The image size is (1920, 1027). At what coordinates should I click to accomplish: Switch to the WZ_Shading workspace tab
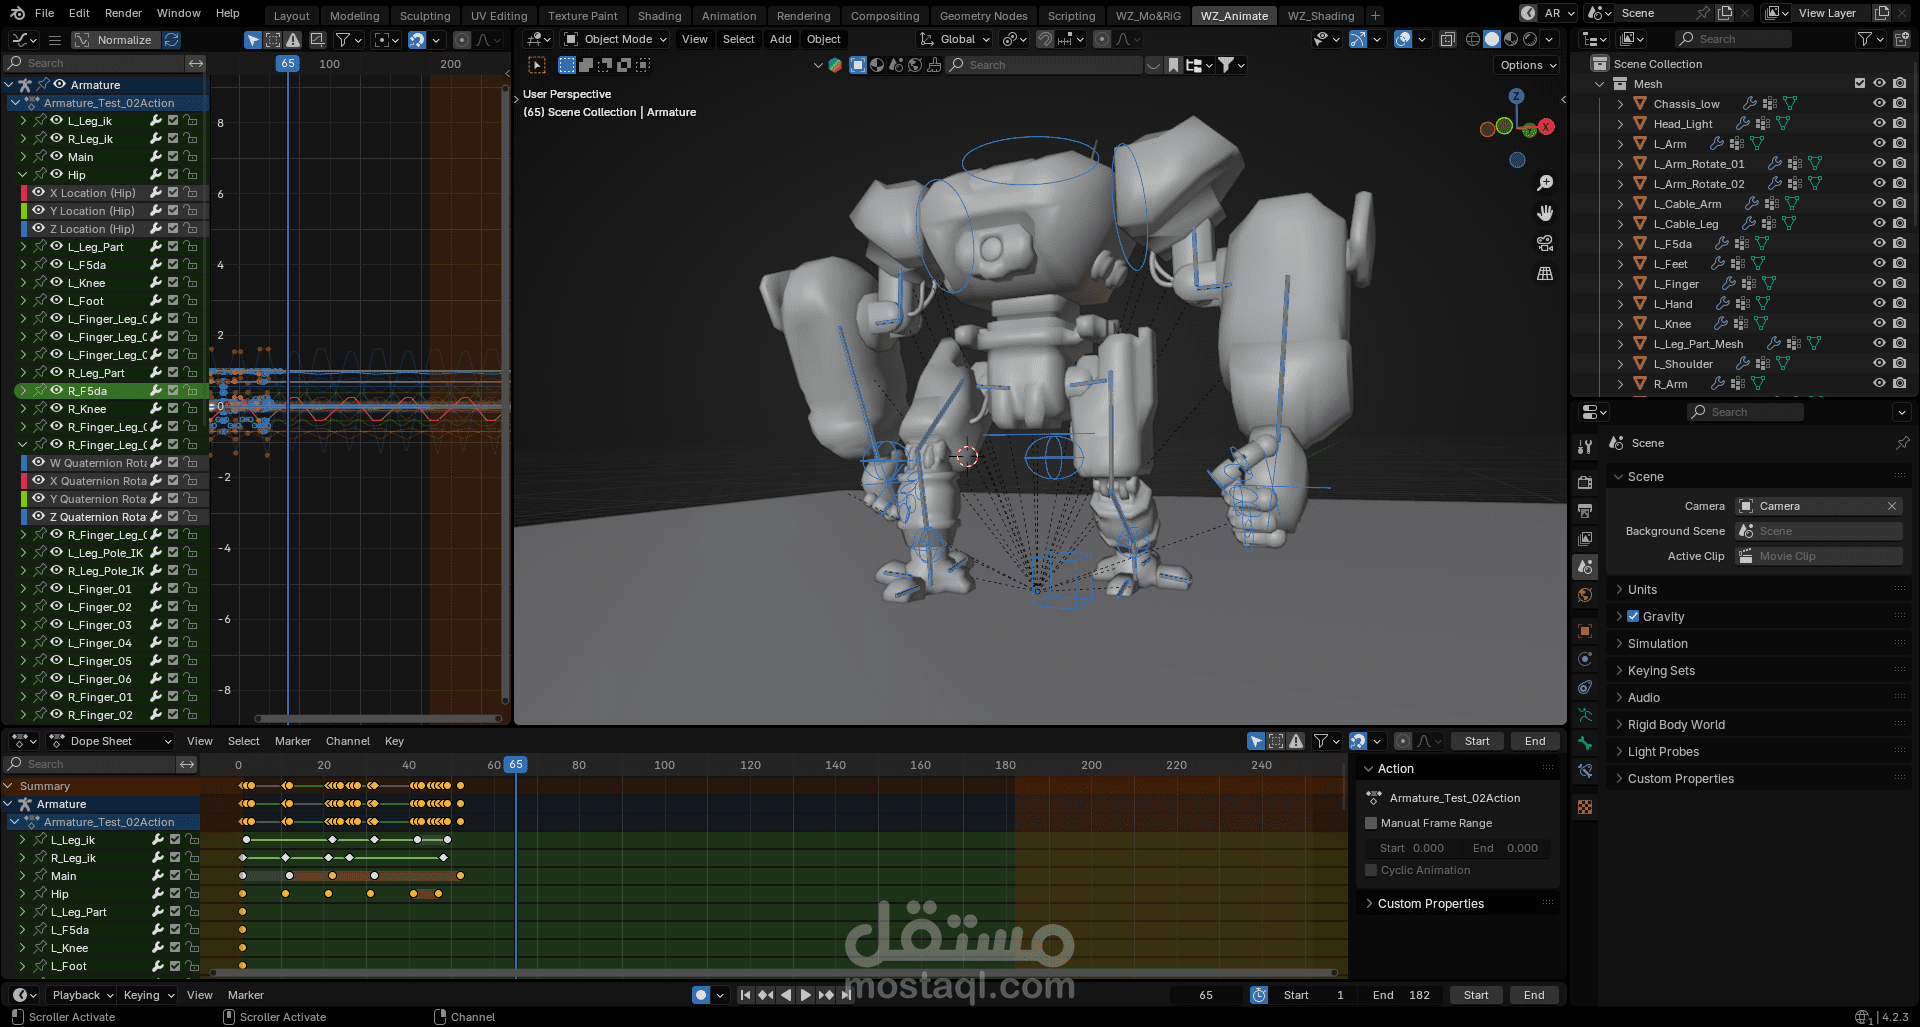pos(1320,16)
